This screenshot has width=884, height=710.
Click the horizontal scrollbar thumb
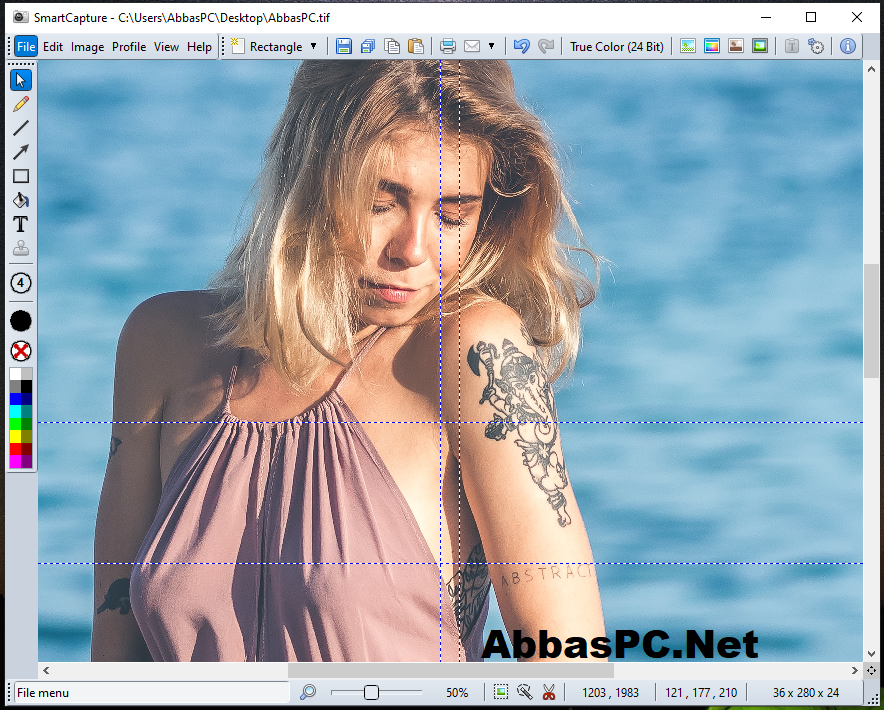450,671
